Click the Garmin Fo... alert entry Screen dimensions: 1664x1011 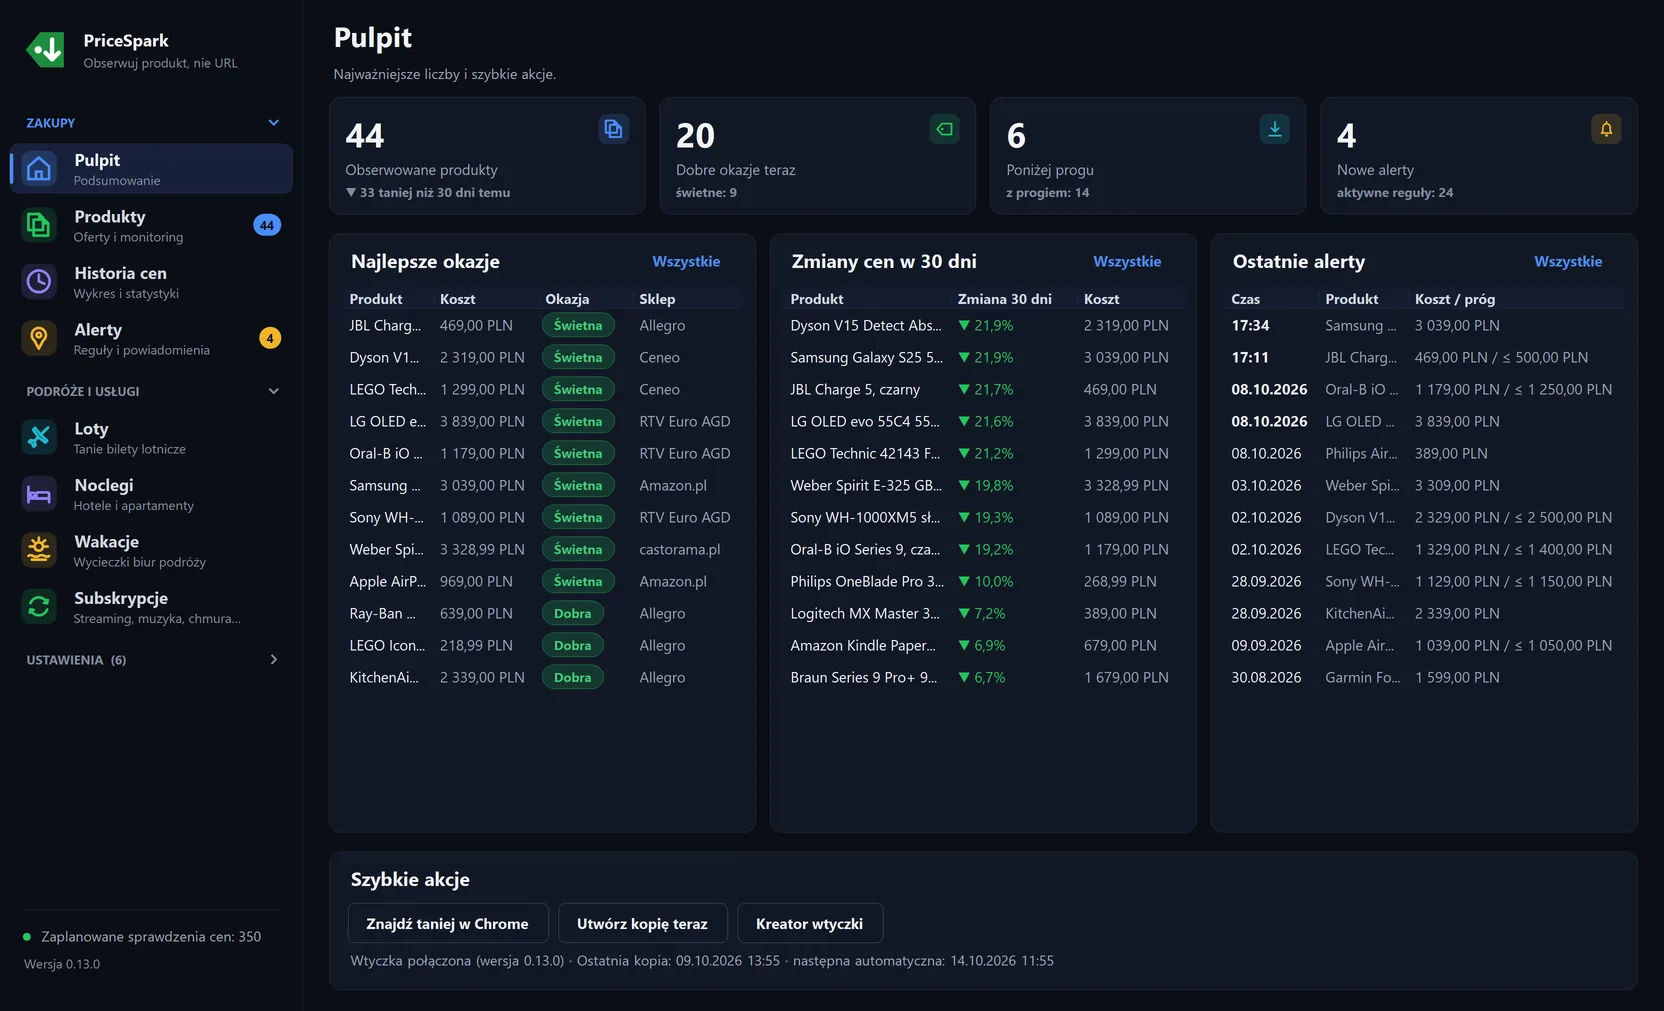tap(1424, 677)
